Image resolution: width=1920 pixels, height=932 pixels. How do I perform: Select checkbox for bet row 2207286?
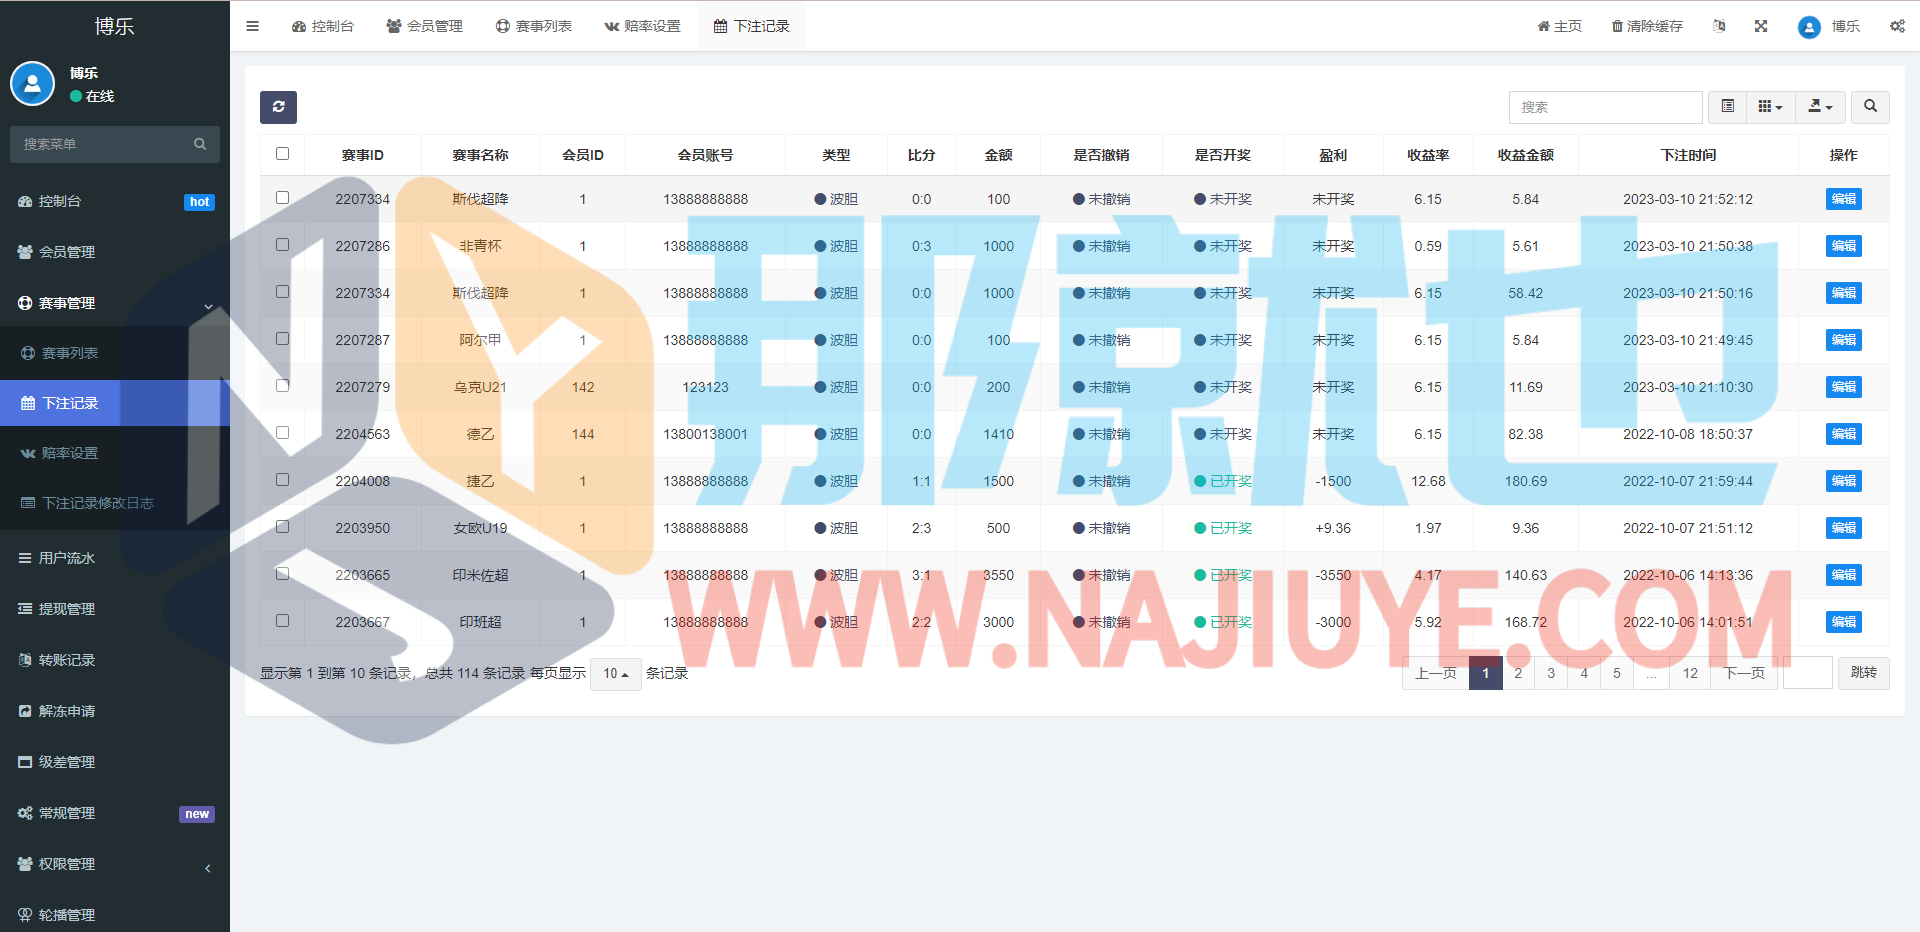click(x=282, y=245)
